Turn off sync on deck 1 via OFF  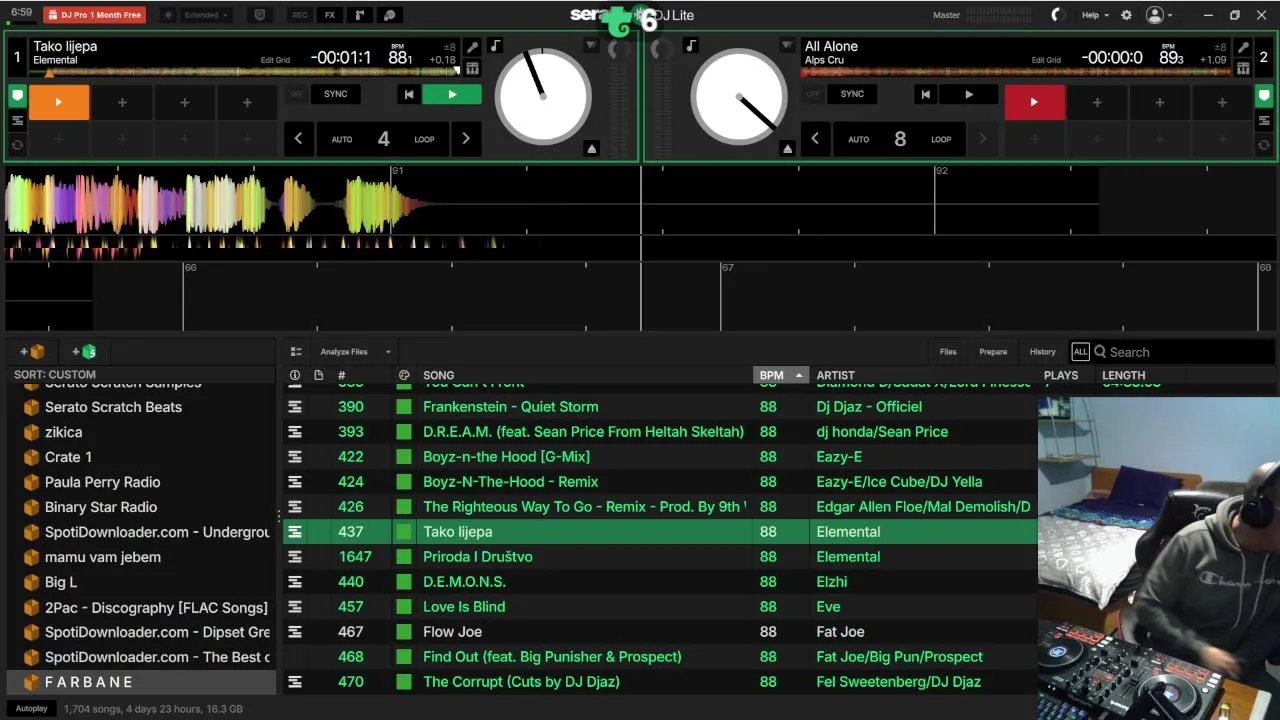point(296,94)
